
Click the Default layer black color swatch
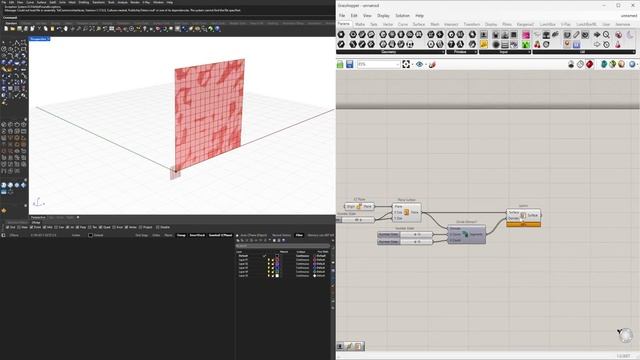pos(277,256)
